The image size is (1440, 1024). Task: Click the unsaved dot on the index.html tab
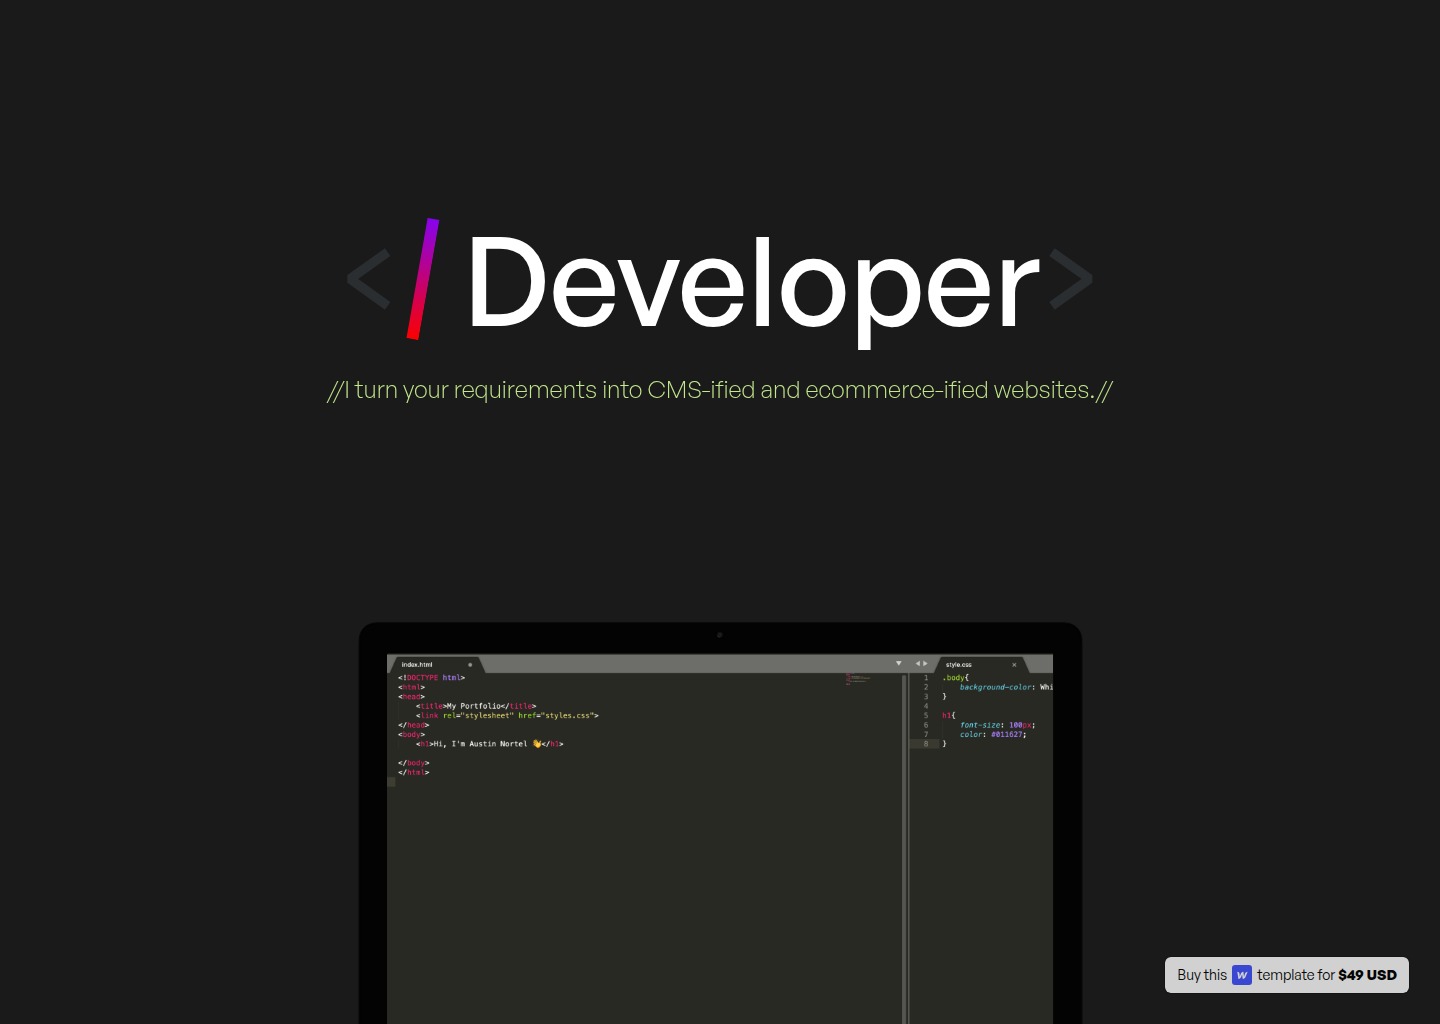(470, 664)
